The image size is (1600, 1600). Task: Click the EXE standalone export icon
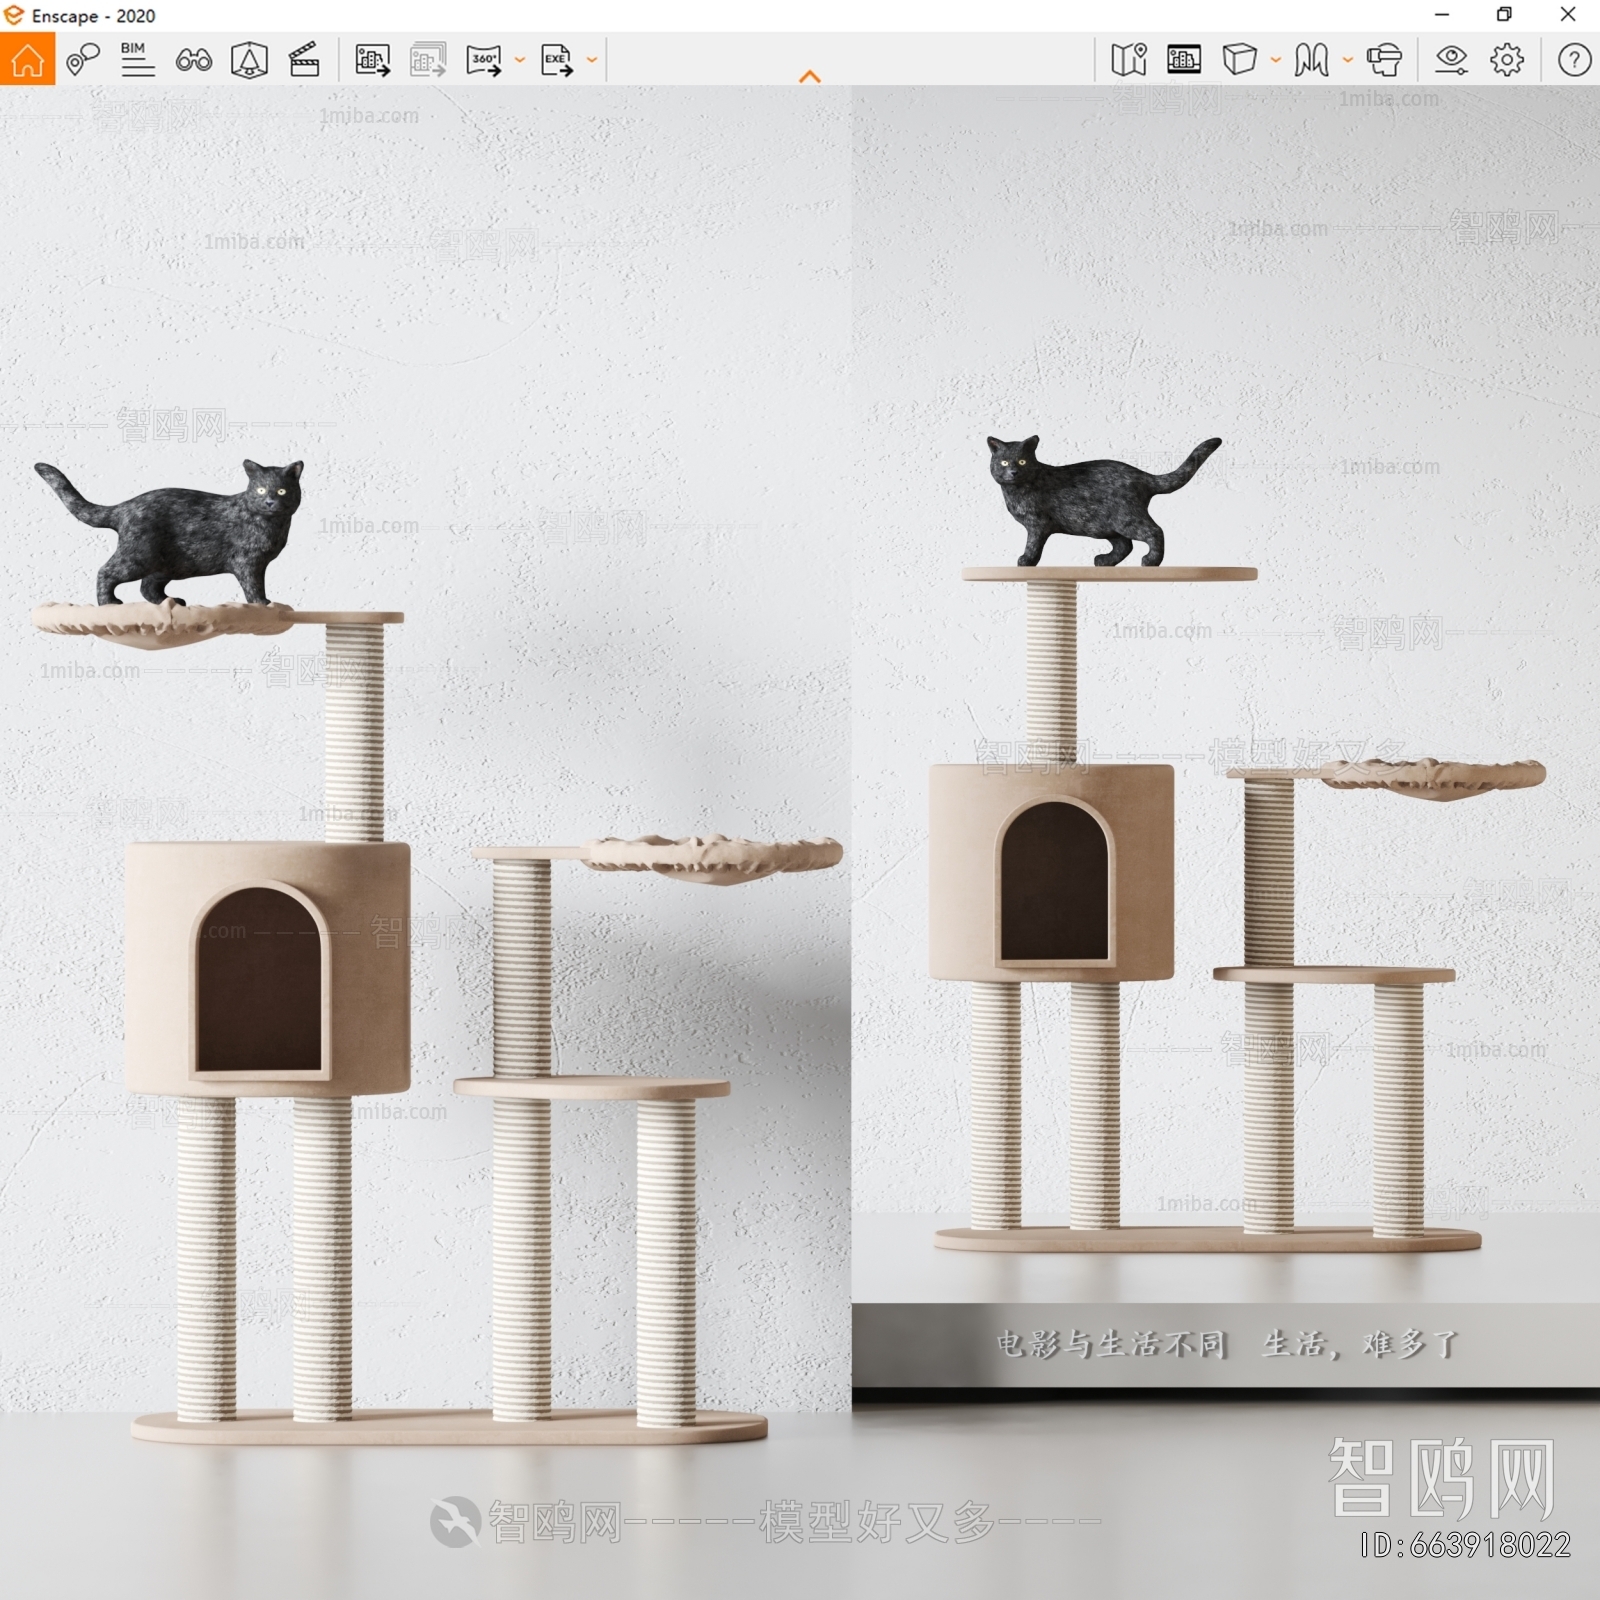point(557,60)
